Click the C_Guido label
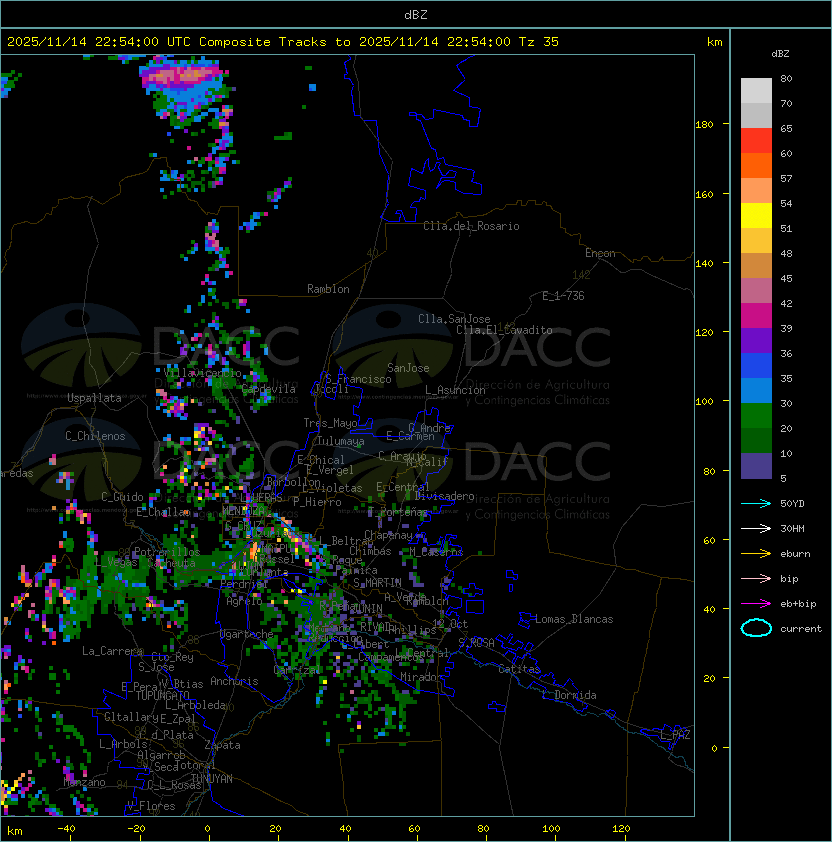 coord(122,497)
